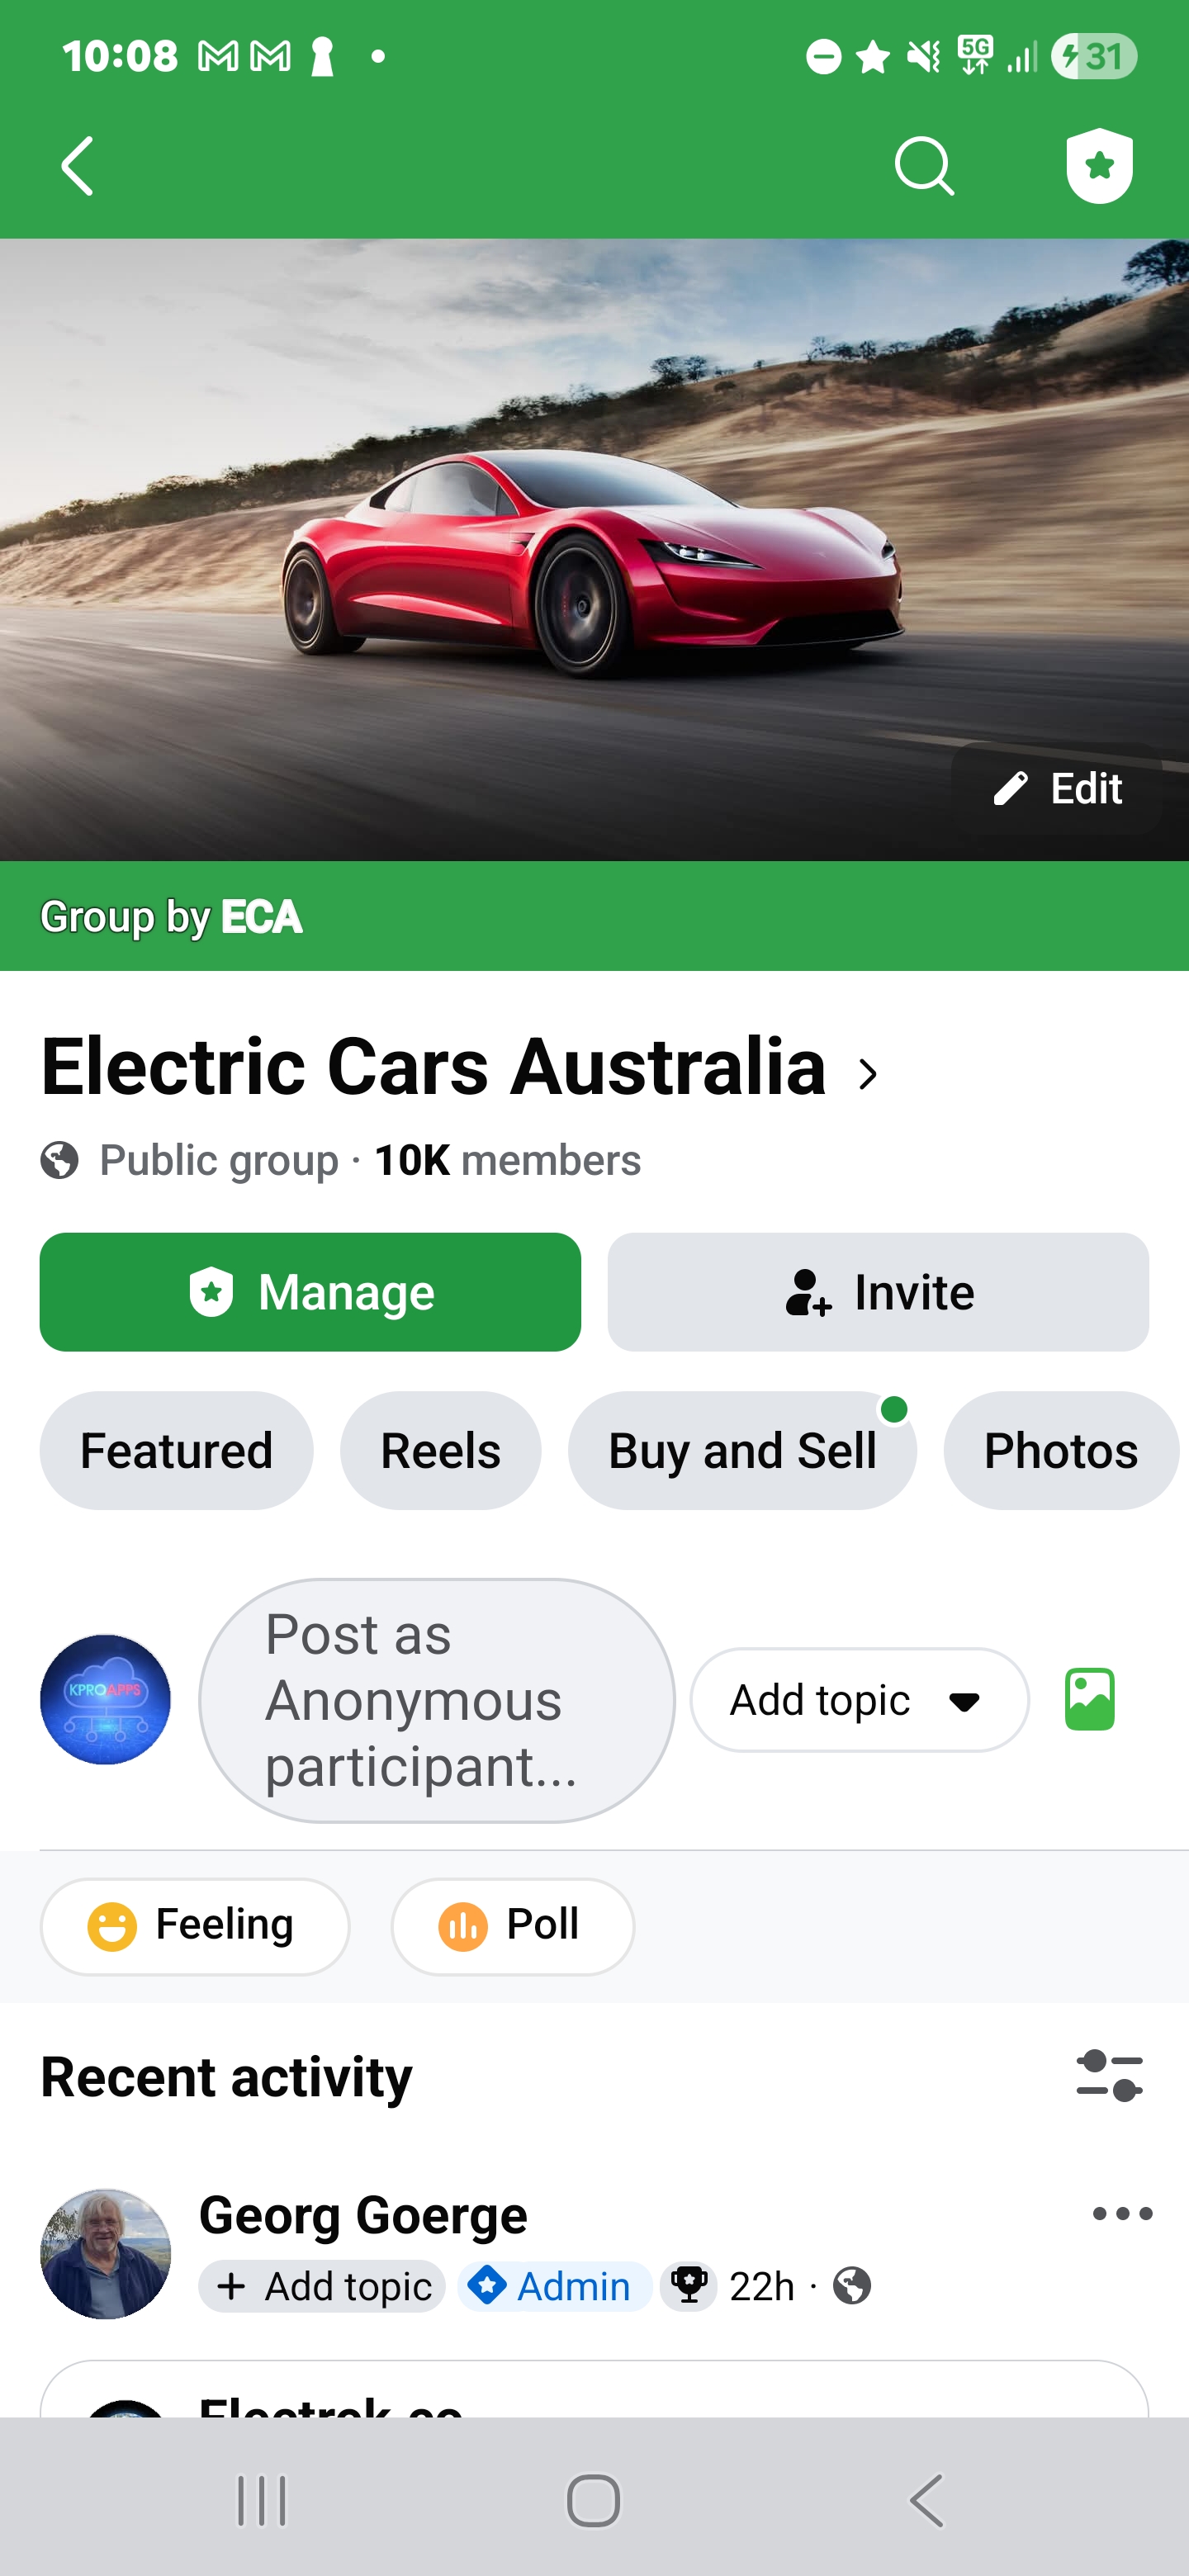Tap the Android recent apps icon

coord(262,2501)
